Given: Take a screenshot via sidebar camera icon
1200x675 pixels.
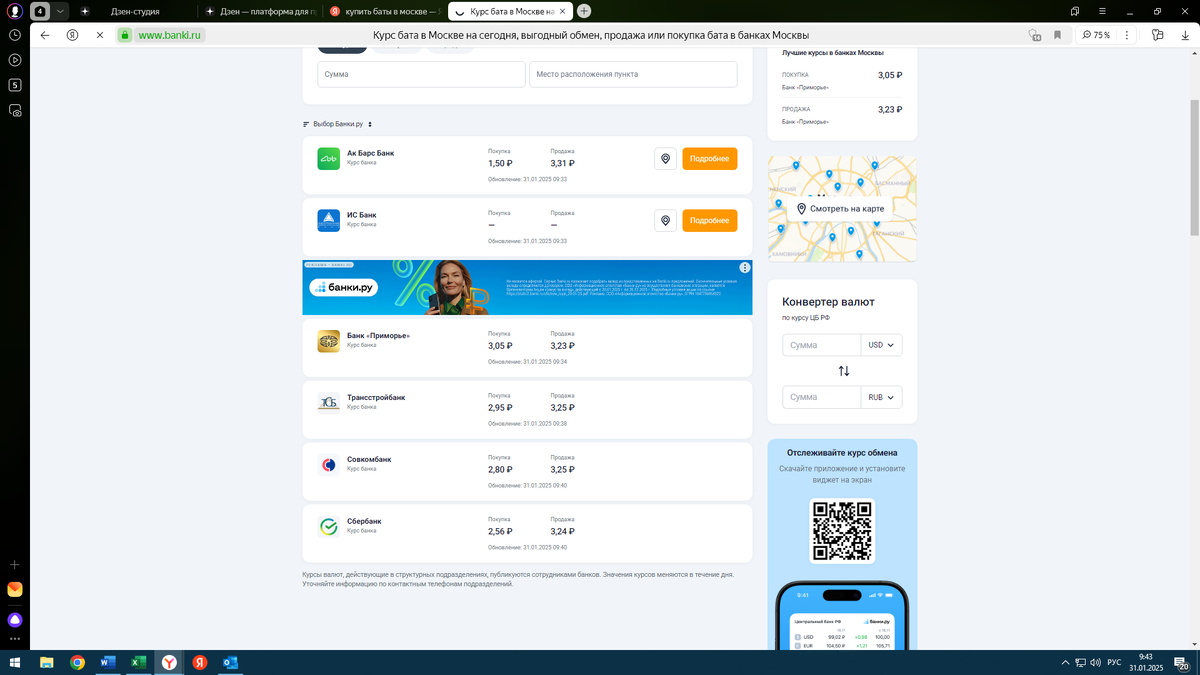Looking at the screenshot, I should [15, 111].
